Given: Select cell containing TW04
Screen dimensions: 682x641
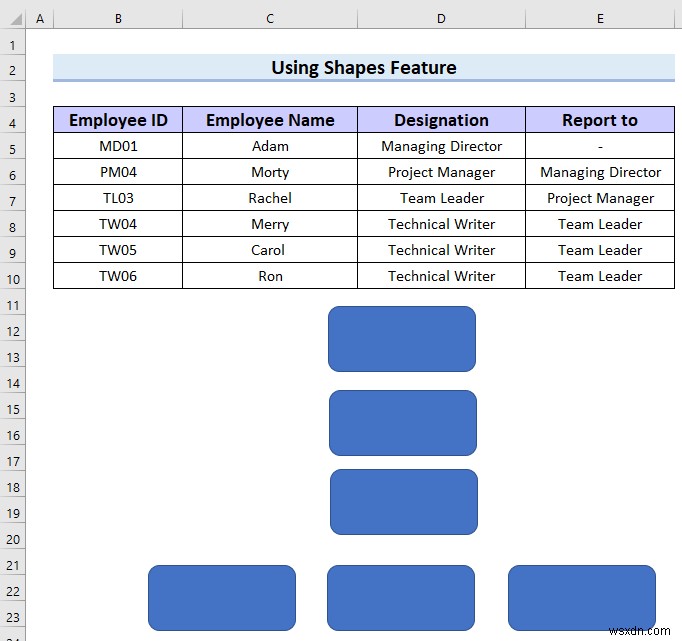Looking at the screenshot, I should (x=118, y=224).
